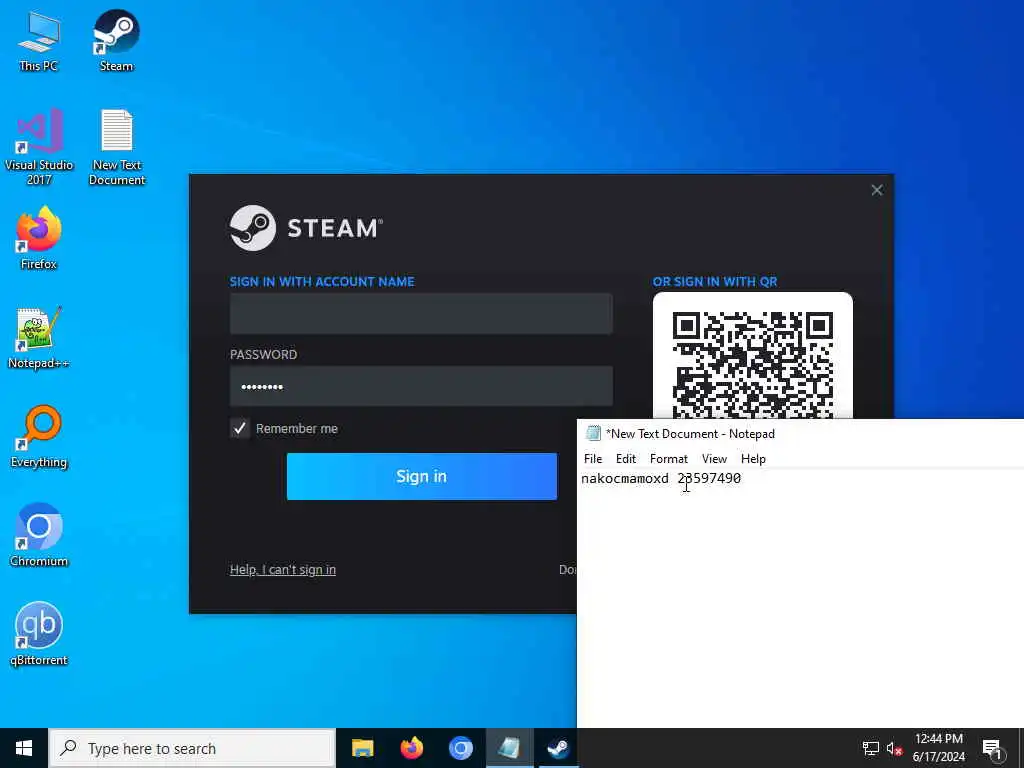
Task: Click the OR SIGN IN WITH QR label
Action: point(714,281)
